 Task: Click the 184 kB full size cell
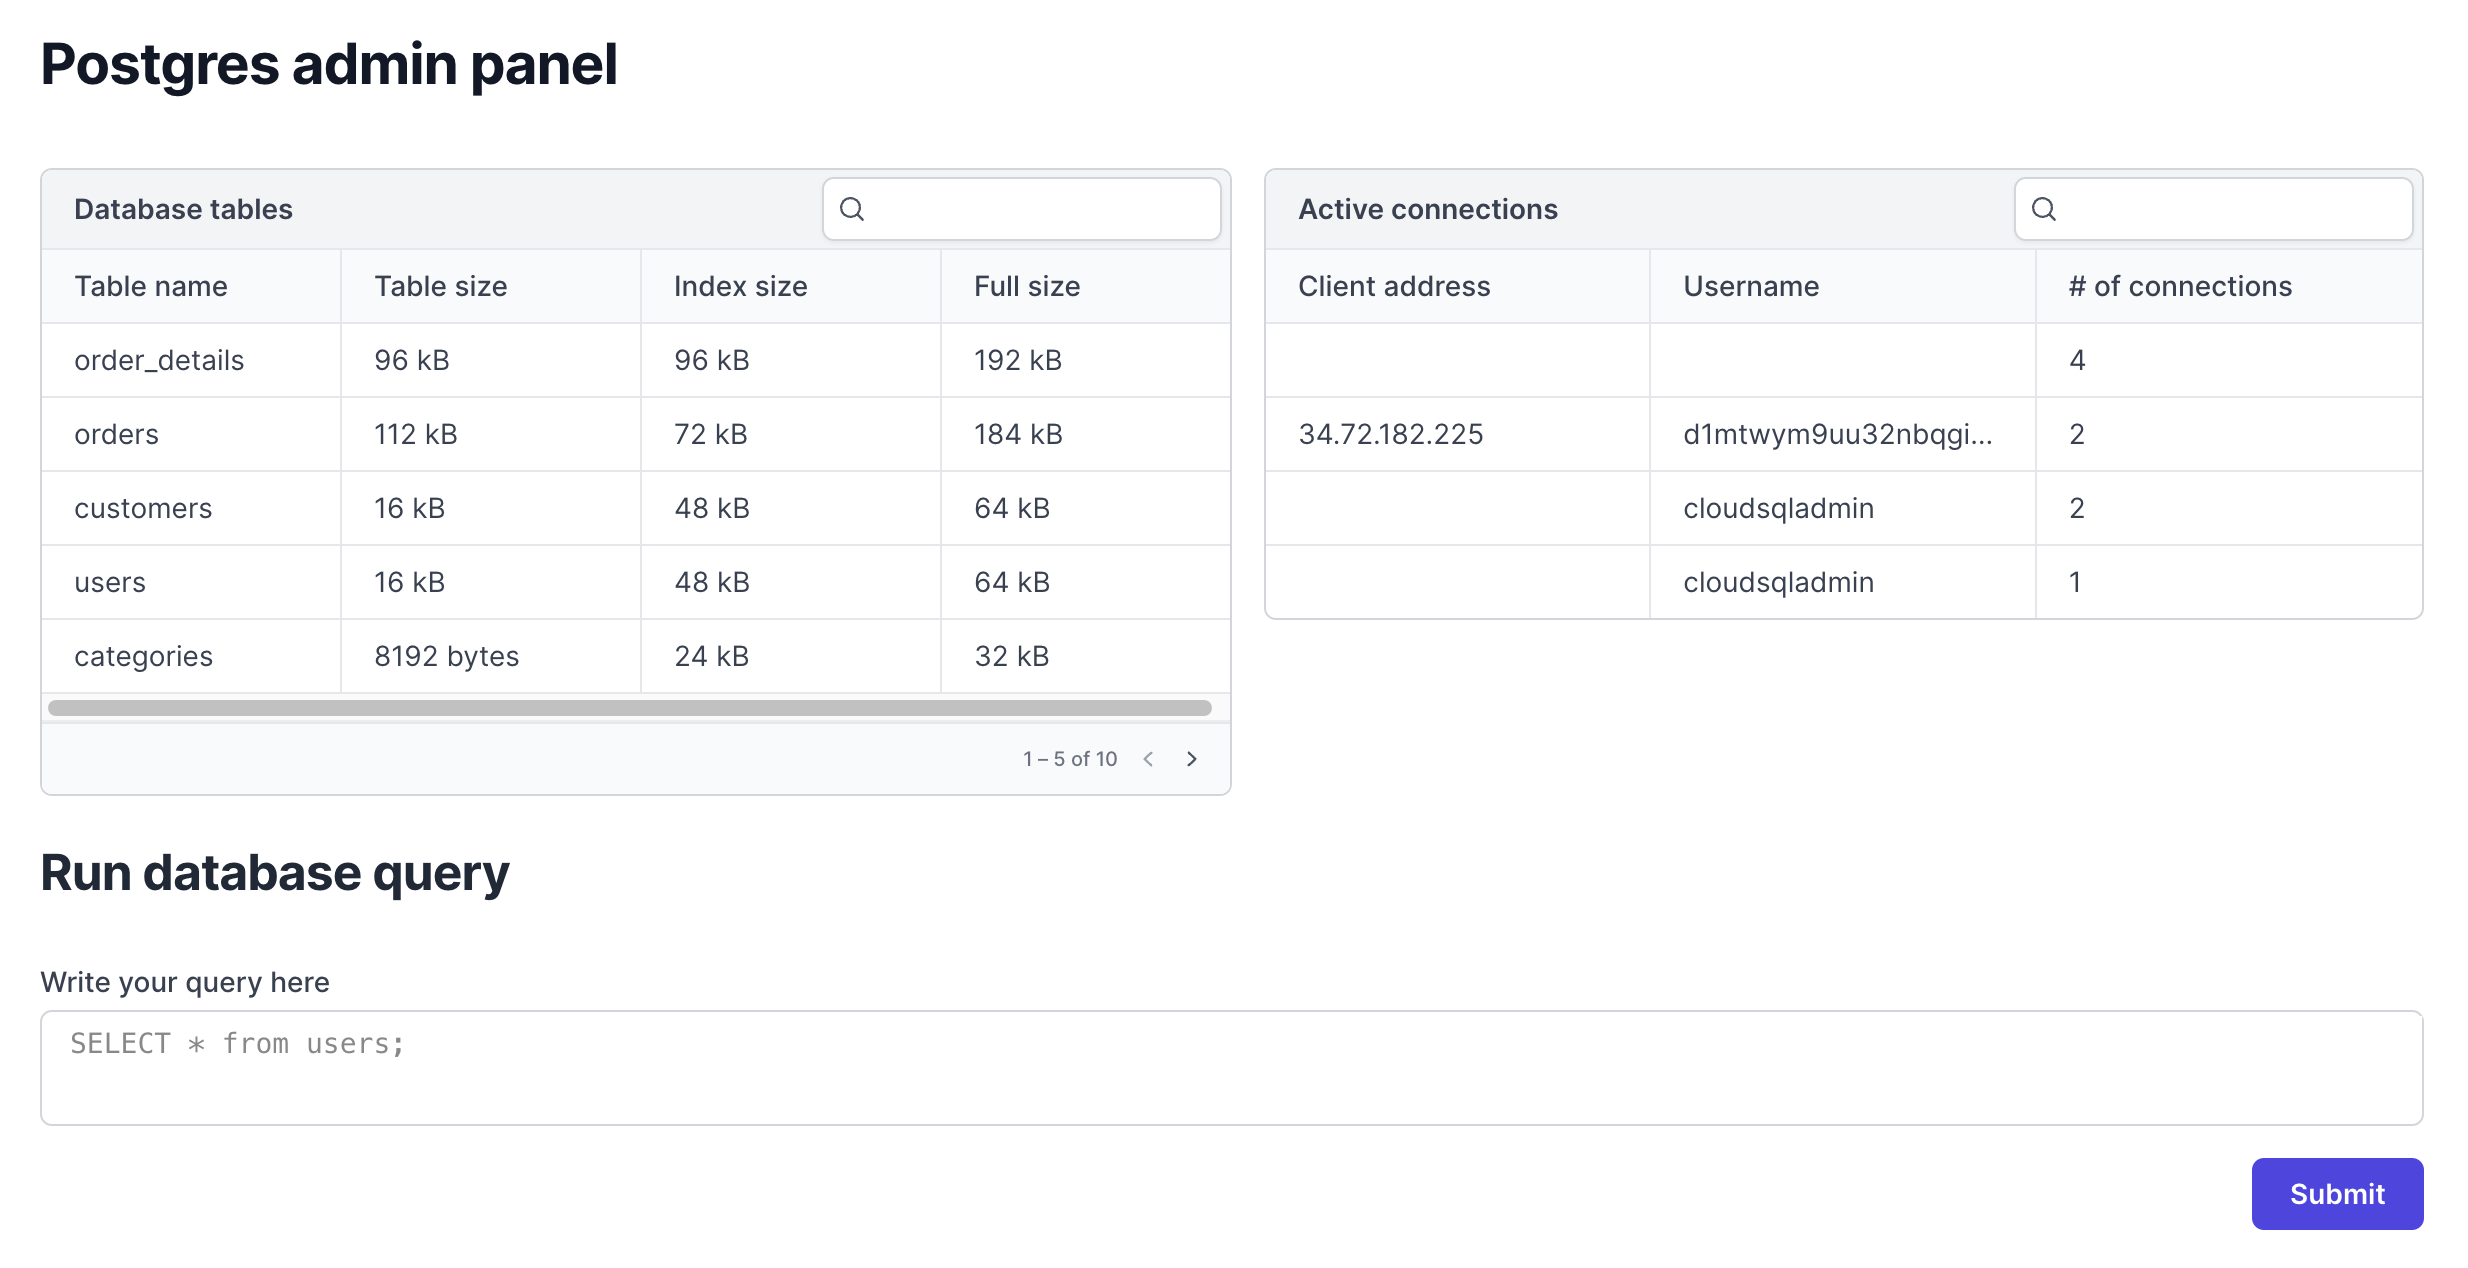1086,434
